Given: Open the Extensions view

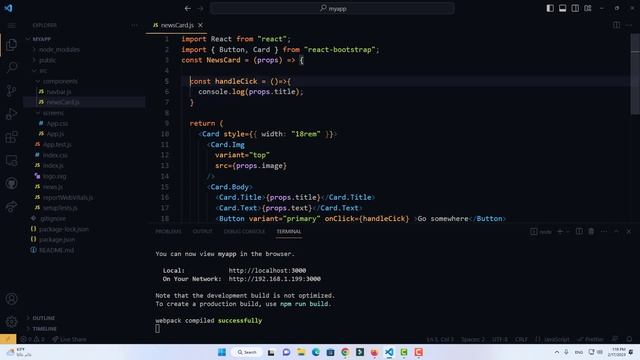Looking at the screenshot, I should (11, 137).
